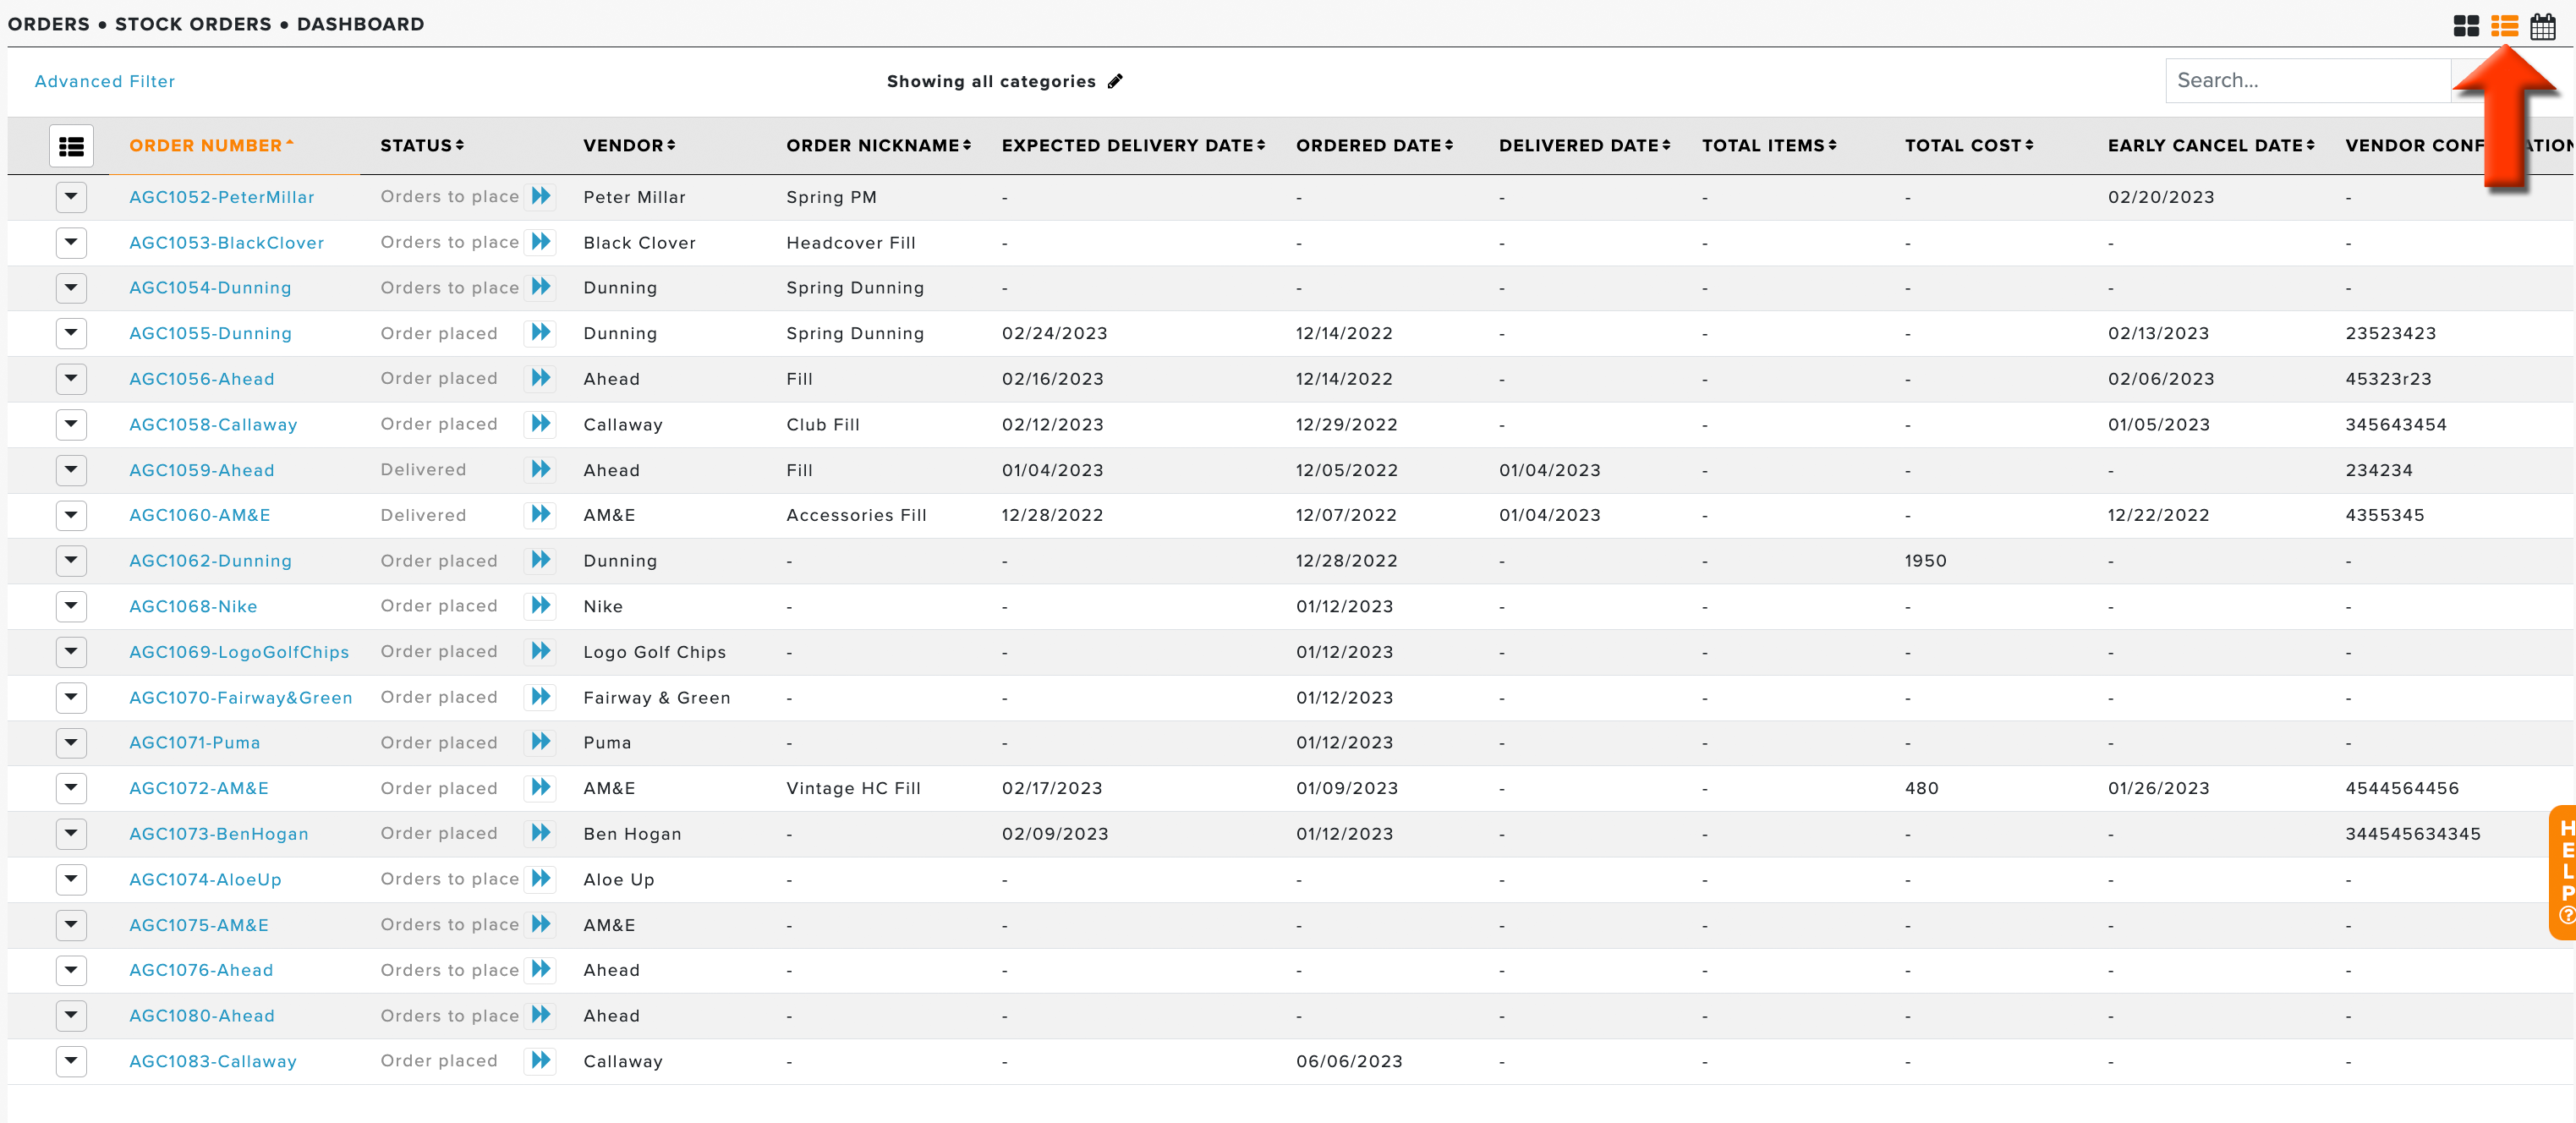Advance status of AGC1083-Callaway order
Image resolution: width=2576 pixels, height=1123 pixels.
tap(541, 1061)
